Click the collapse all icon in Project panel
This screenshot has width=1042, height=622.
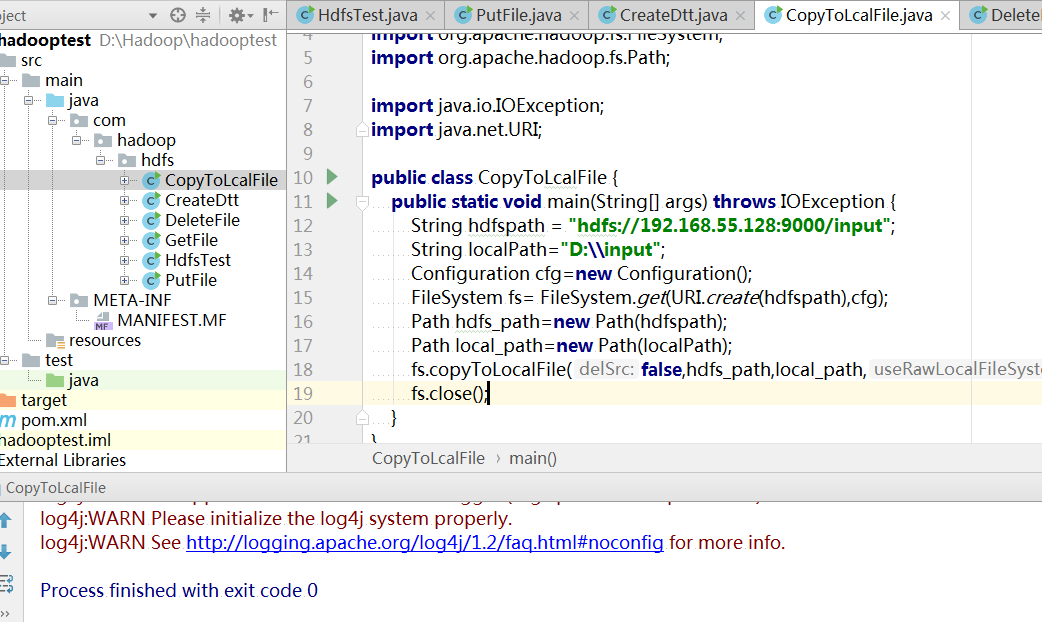[203, 15]
